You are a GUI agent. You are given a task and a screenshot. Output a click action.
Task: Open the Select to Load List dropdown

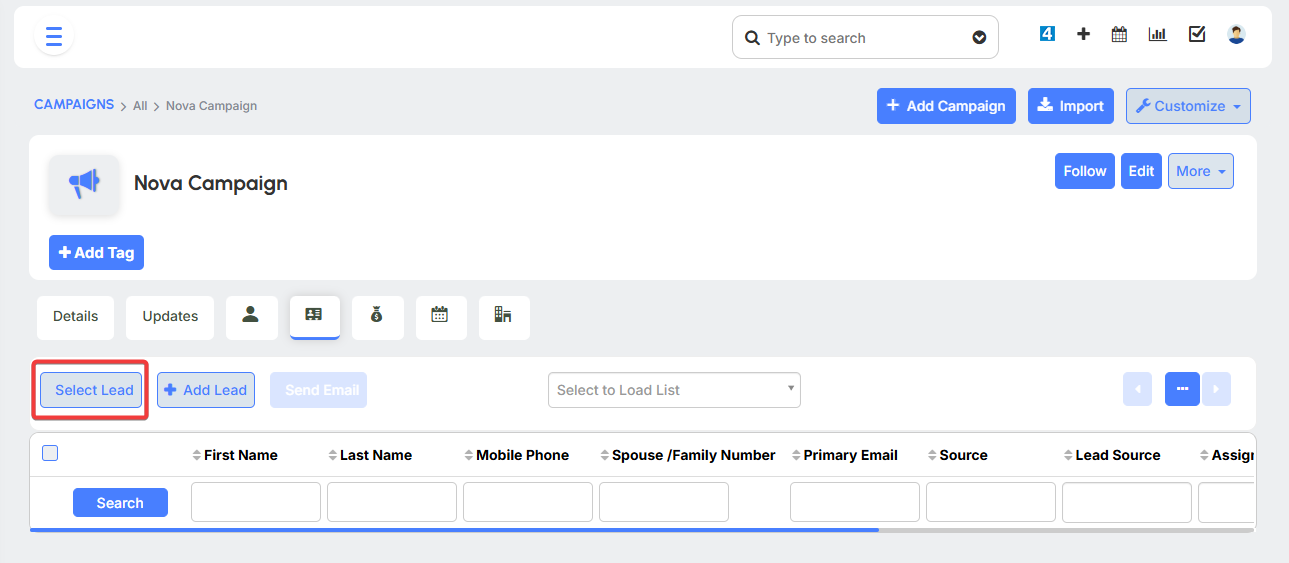click(x=674, y=390)
